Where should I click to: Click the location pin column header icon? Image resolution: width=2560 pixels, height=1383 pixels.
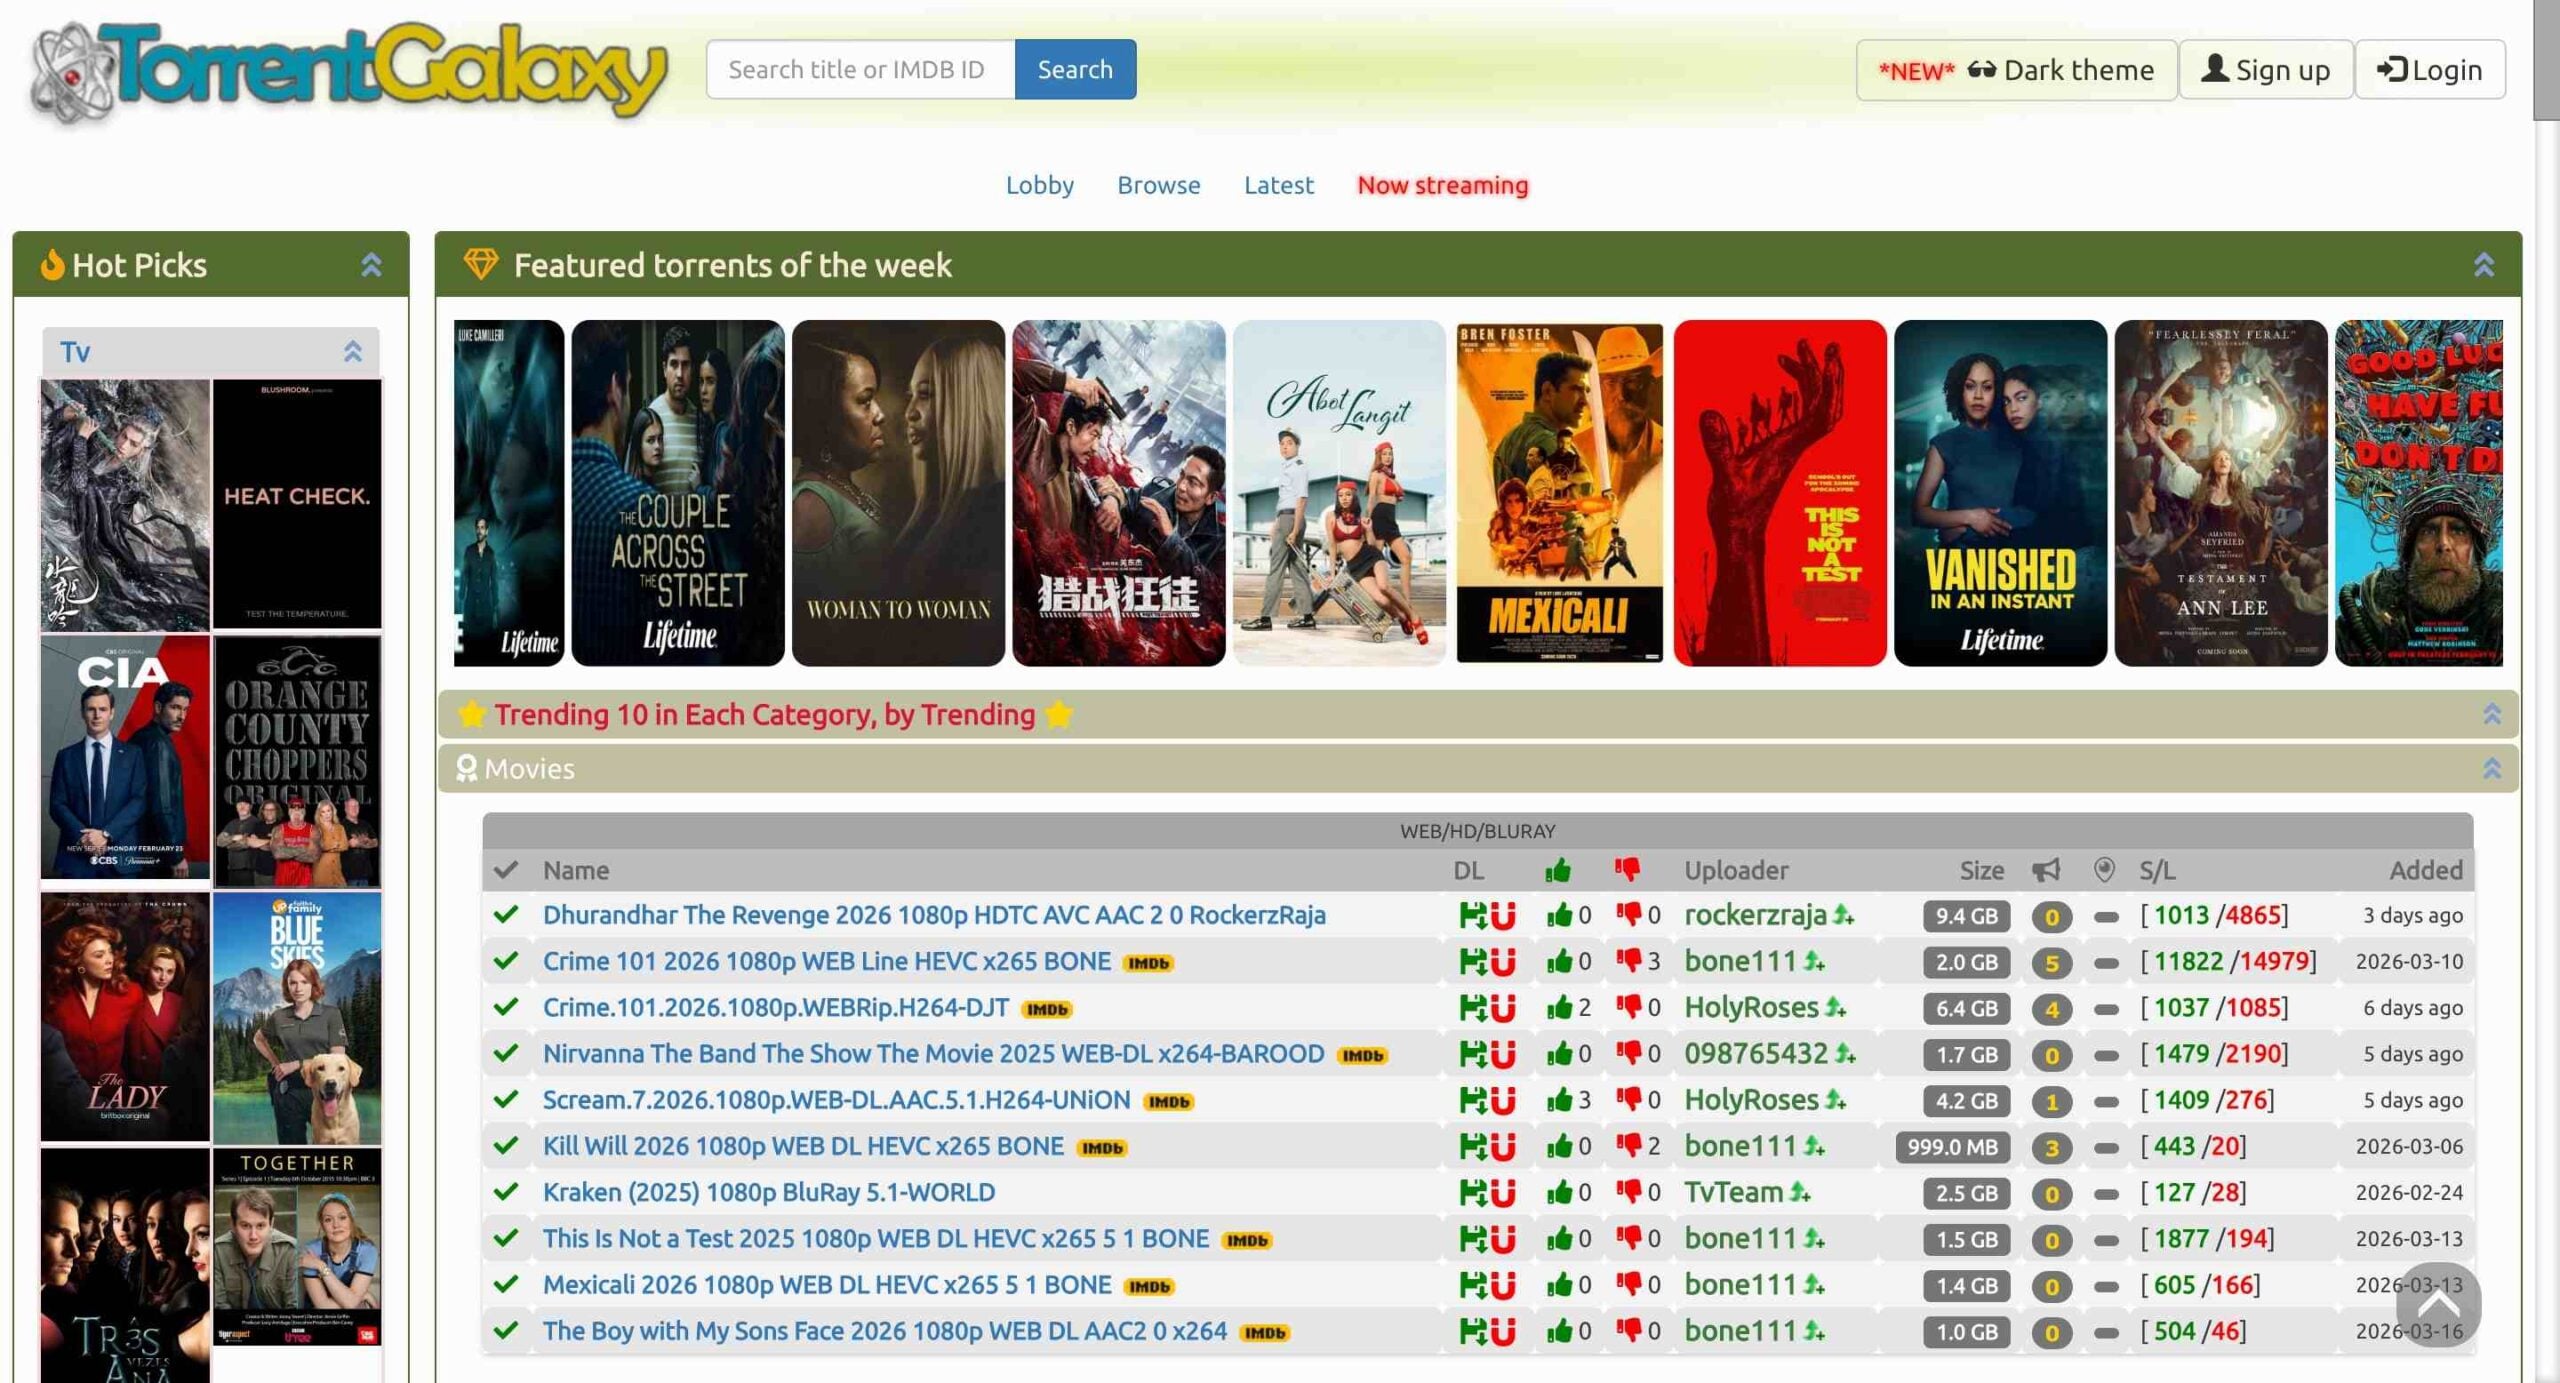pos(2104,870)
